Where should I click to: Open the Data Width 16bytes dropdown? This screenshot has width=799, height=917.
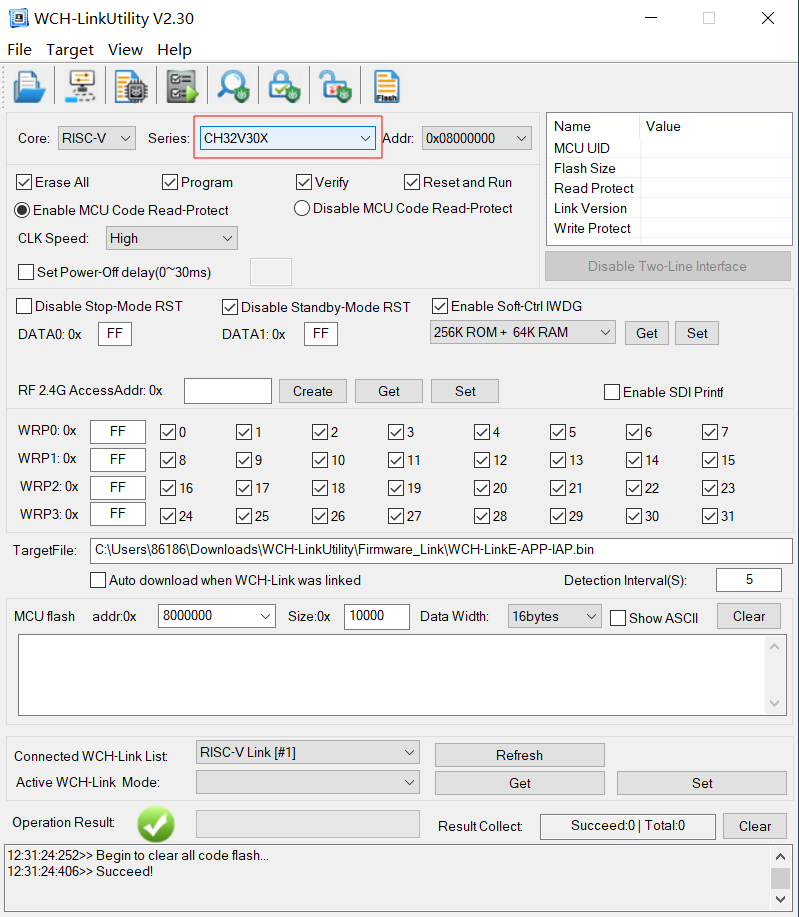(555, 616)
